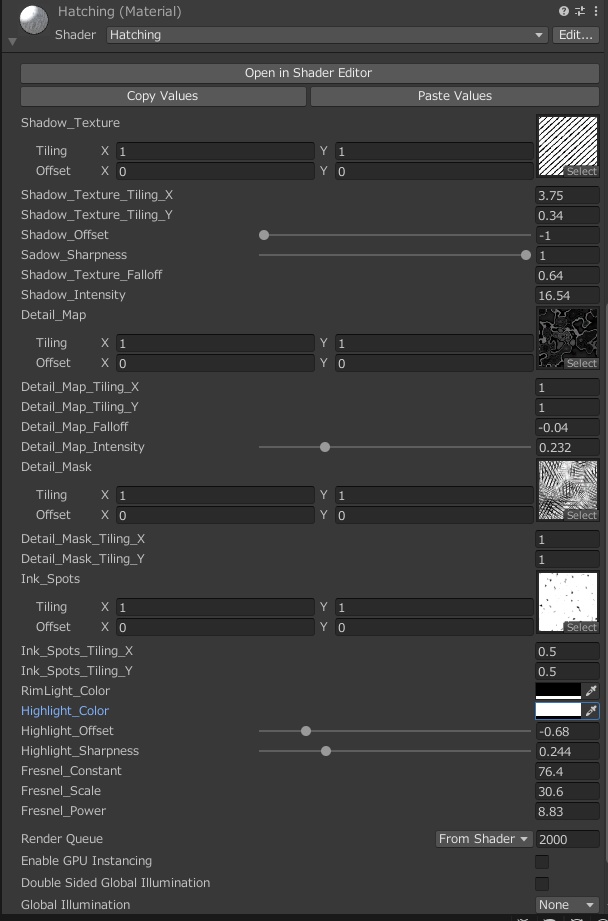
Task: Toggle Double Sided Global Illumination
Action: tap(542, 883)
